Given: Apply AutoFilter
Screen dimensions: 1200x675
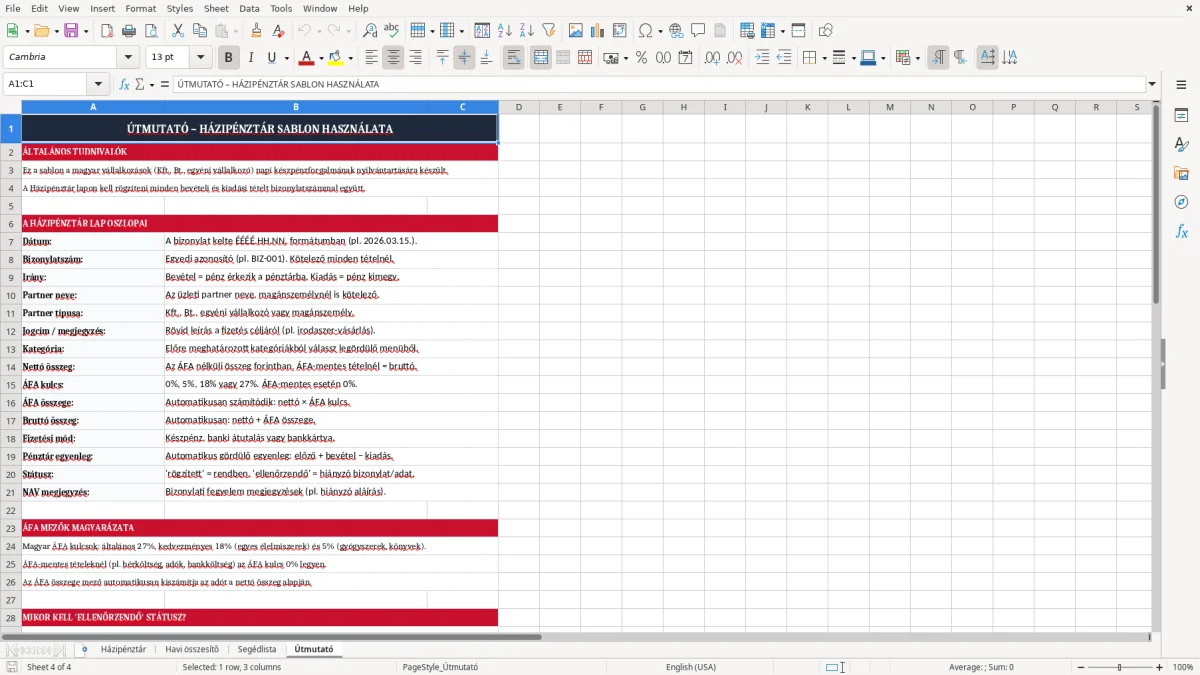Looking at the screenshot, I should 549,31.
